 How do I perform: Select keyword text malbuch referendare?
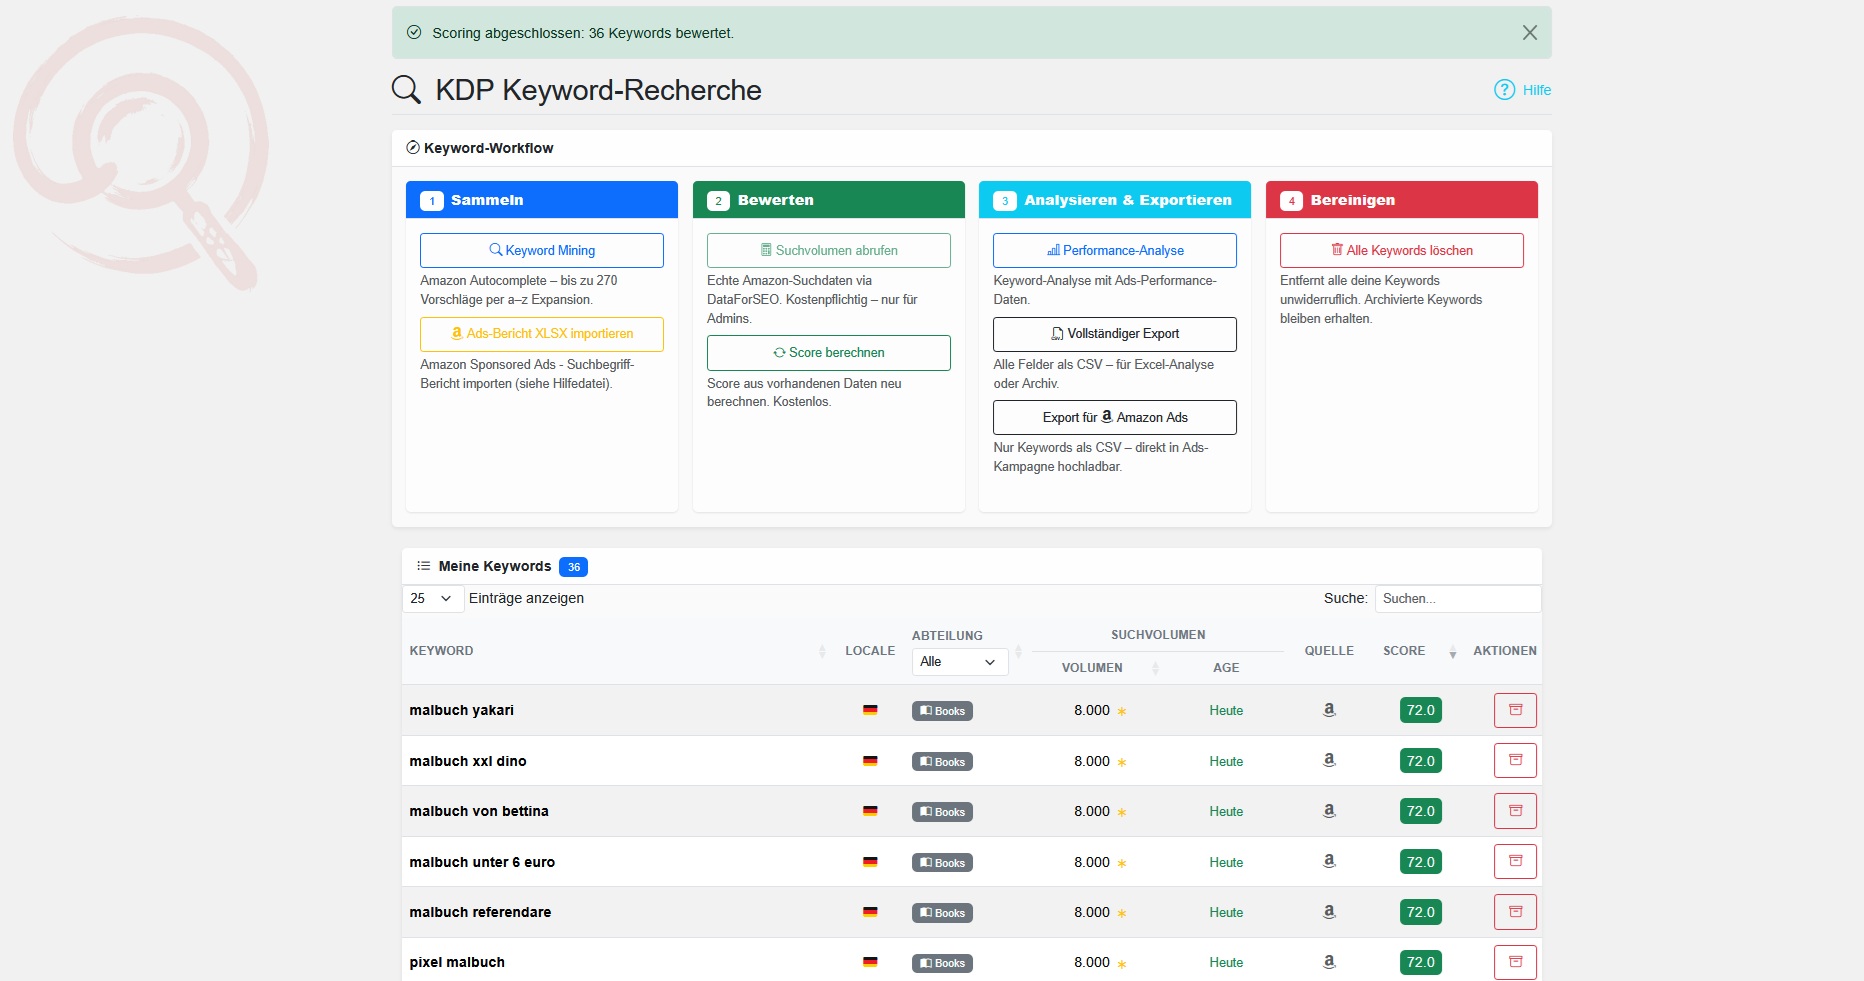480,912
